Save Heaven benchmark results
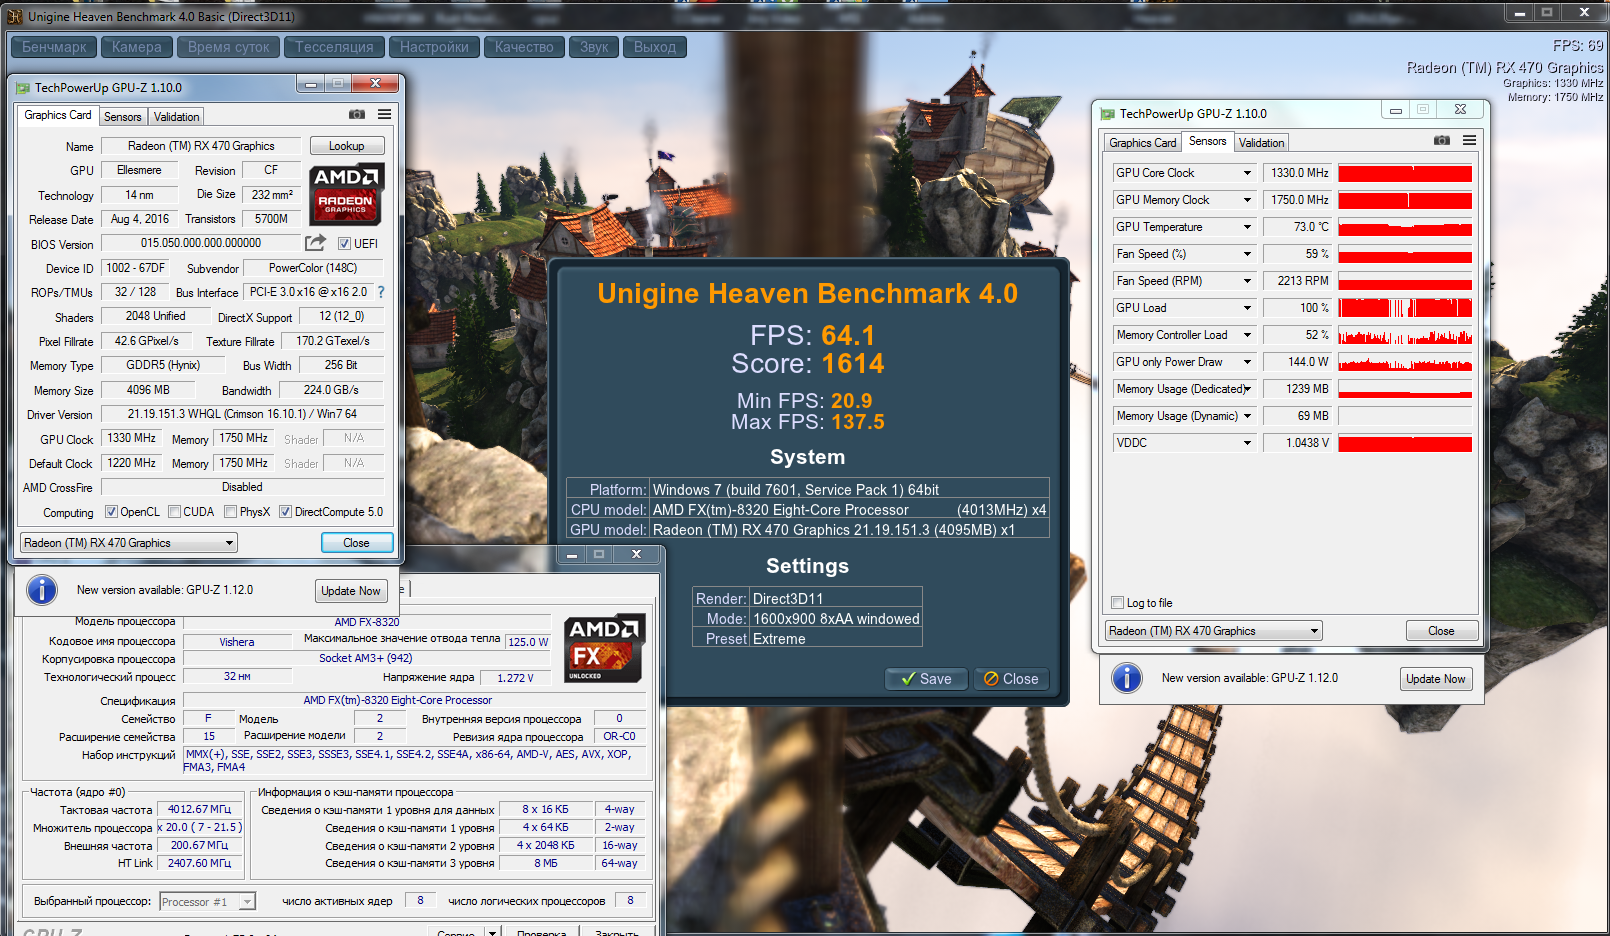Screen dimensions: 1610x936 point(926,679)
